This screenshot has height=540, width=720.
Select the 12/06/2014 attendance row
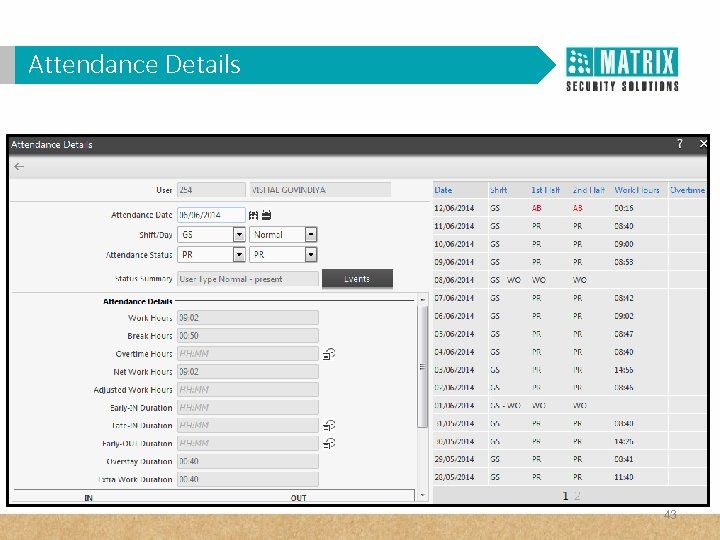tap(570, 208)
